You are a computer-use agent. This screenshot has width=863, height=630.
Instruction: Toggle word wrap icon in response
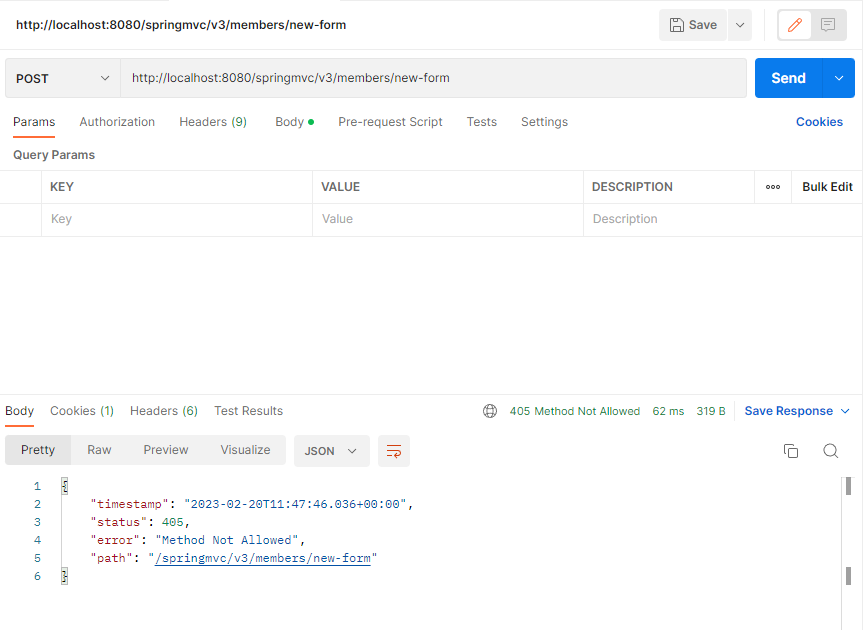[x=394, y=451]
